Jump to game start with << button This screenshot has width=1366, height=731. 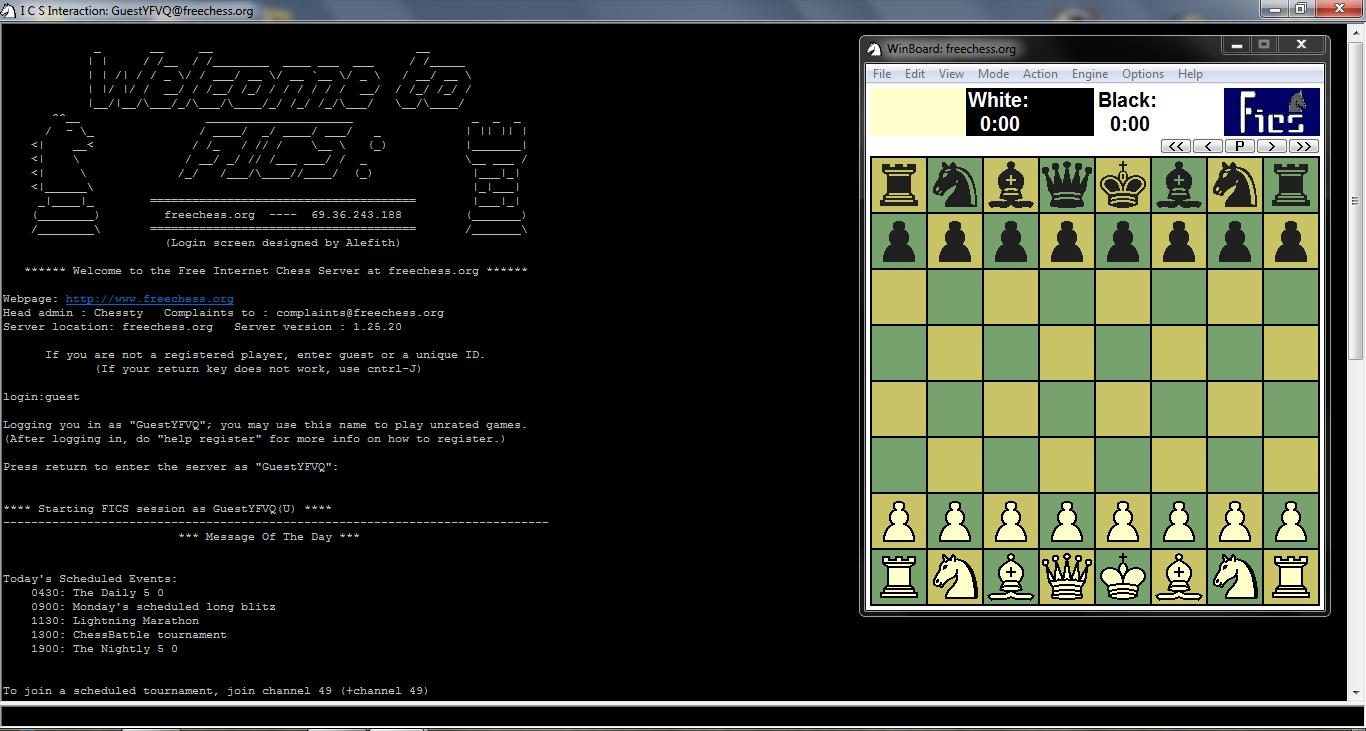(1176, 146)
